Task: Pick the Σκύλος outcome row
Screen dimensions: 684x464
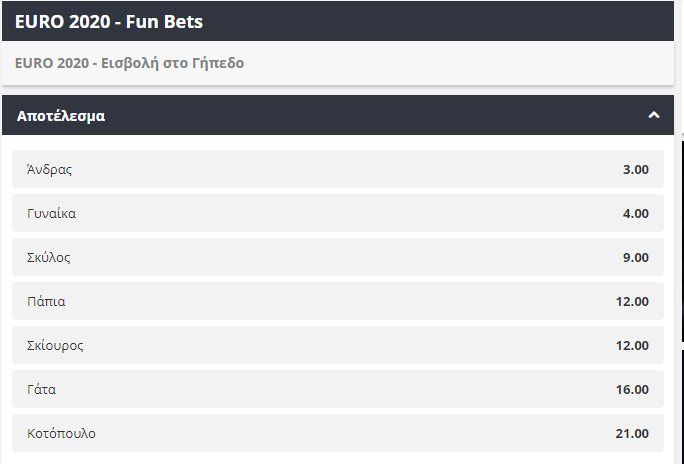Action: (x=337, y=257)
